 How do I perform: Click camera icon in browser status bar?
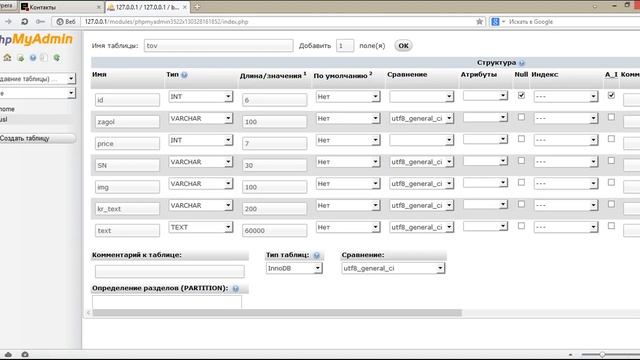25,354
